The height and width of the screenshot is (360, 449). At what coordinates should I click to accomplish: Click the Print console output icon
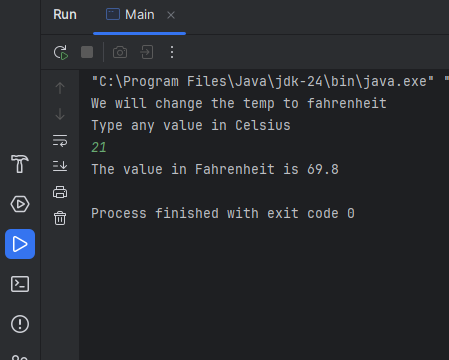click(x=60, y=192)
